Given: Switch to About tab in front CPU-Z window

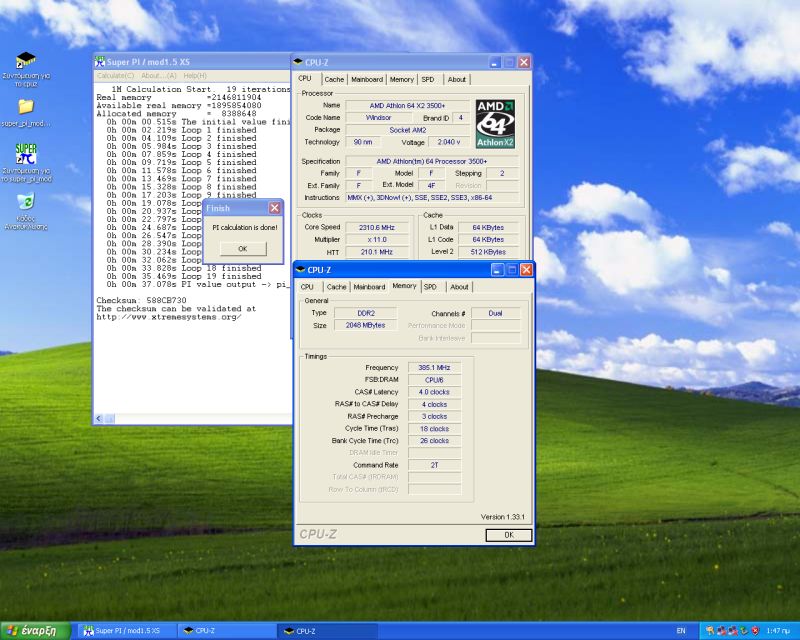Looking at the screenshot, I should [x=459, y=287].
